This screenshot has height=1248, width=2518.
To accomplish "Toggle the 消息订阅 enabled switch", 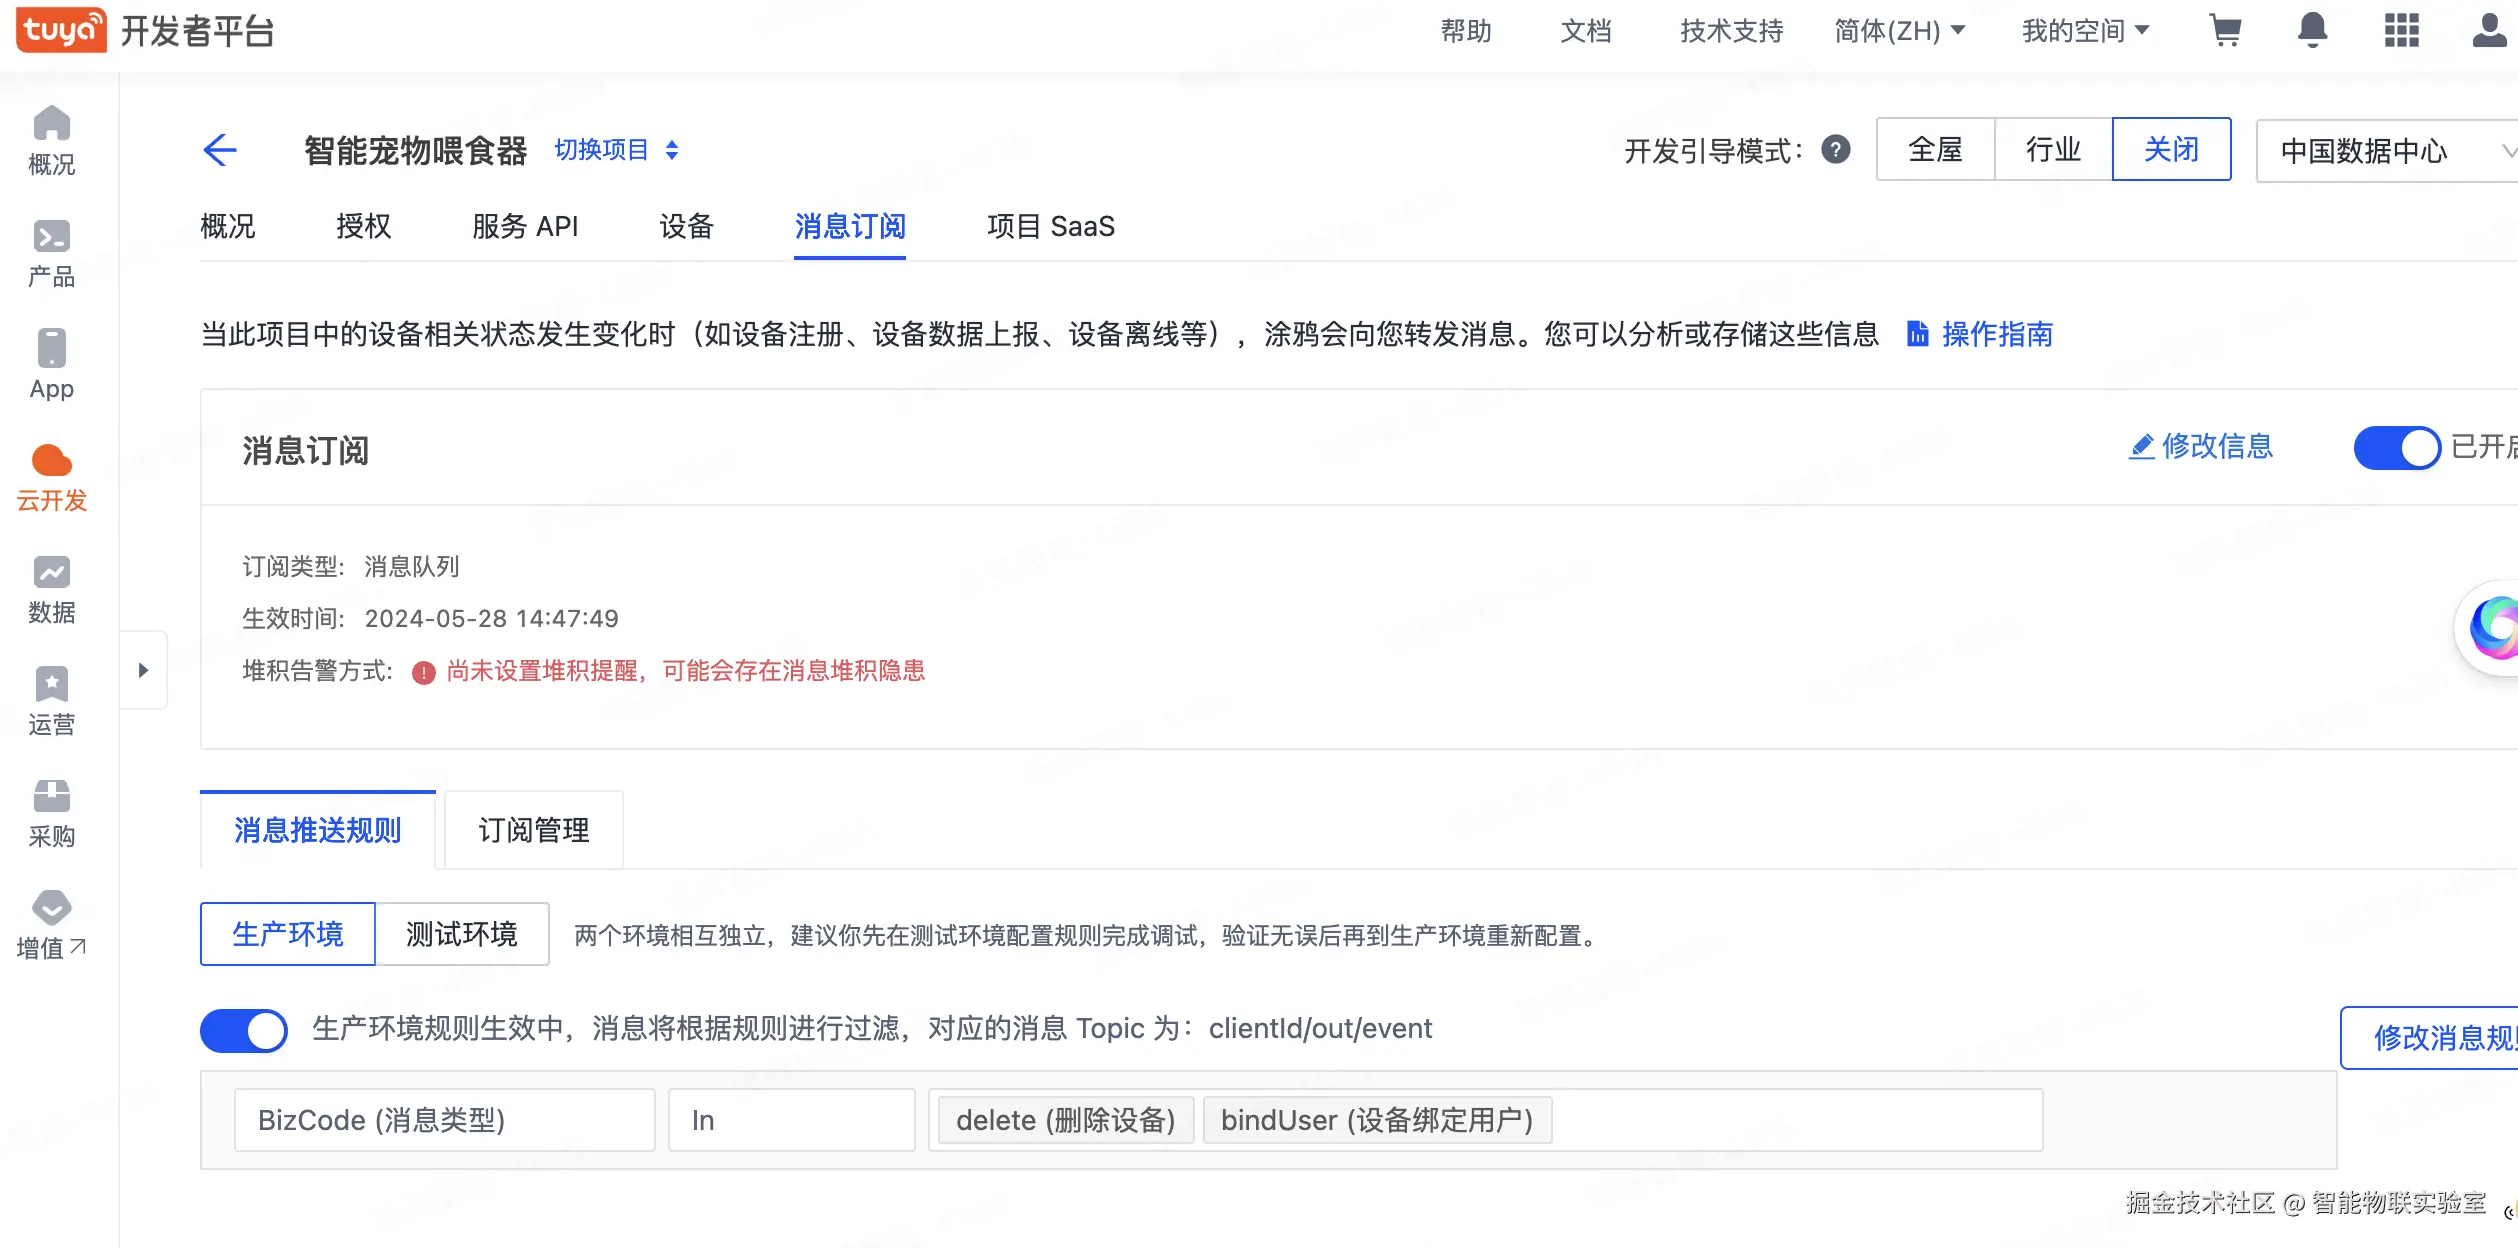I will coord(2396,447).
